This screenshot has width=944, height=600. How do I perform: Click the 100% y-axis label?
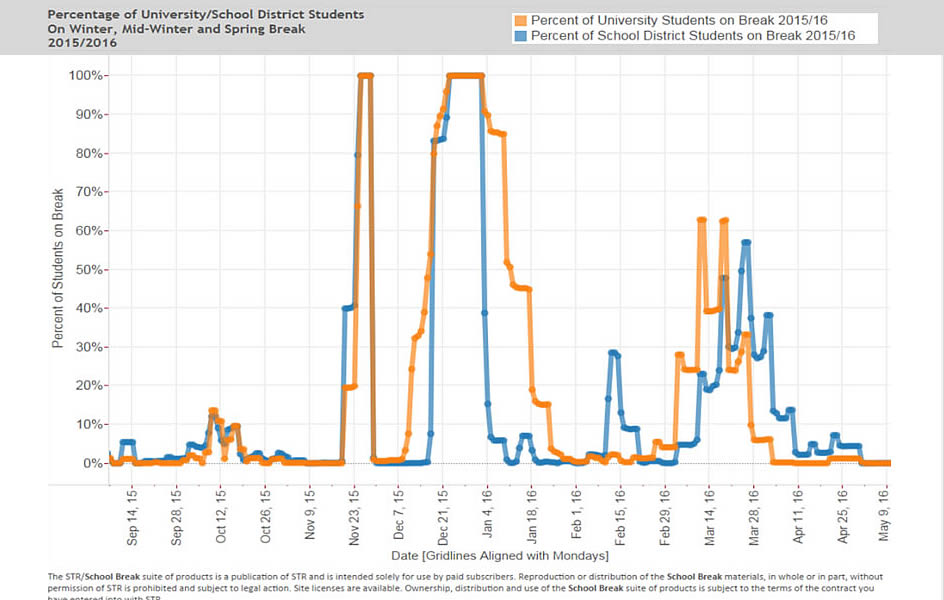click(x=85, y=75)
